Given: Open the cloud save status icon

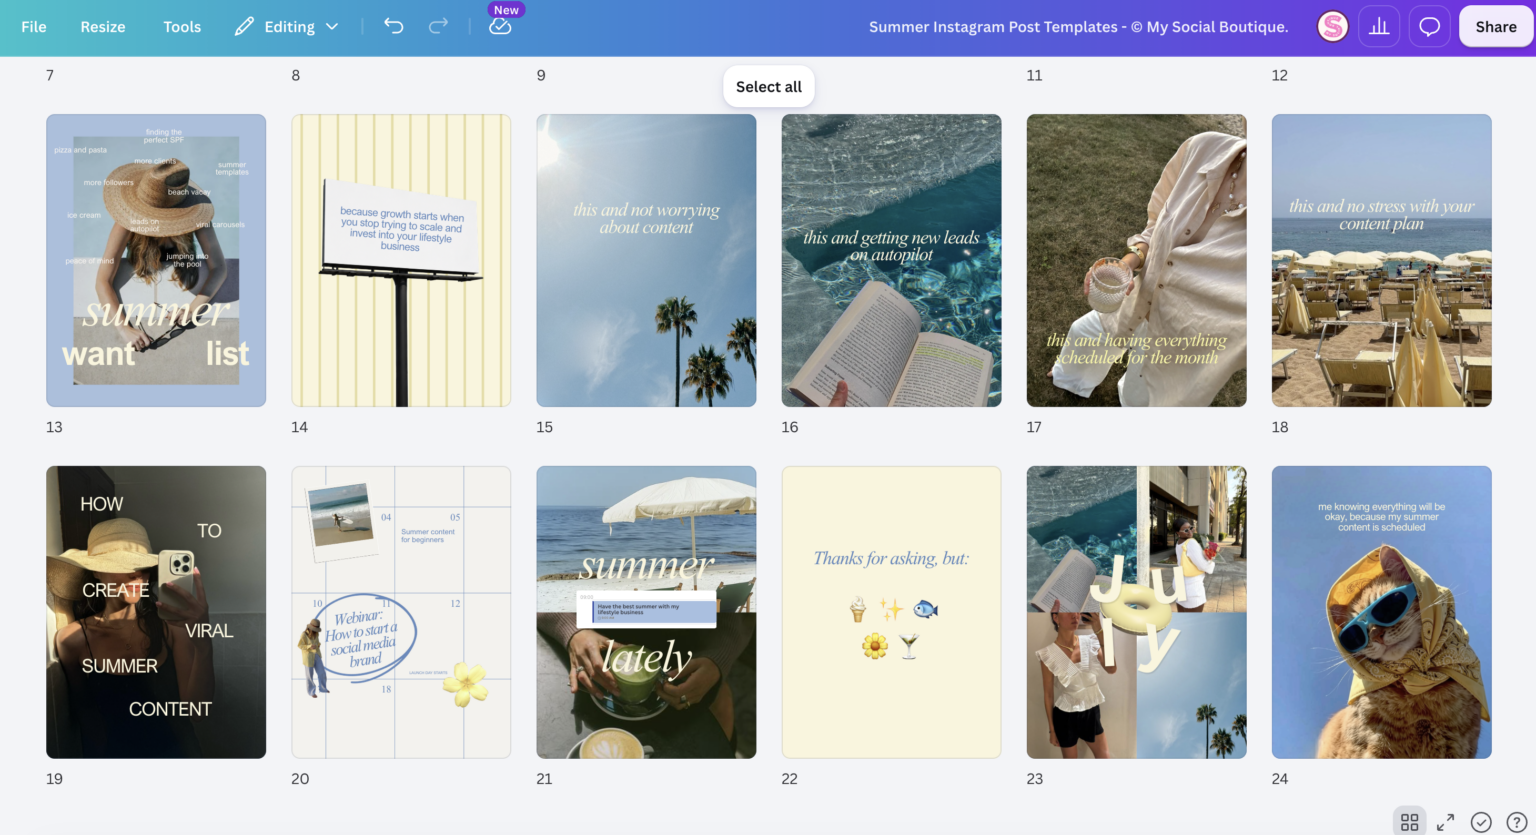Looking at the screenshot, I should 500,27.
